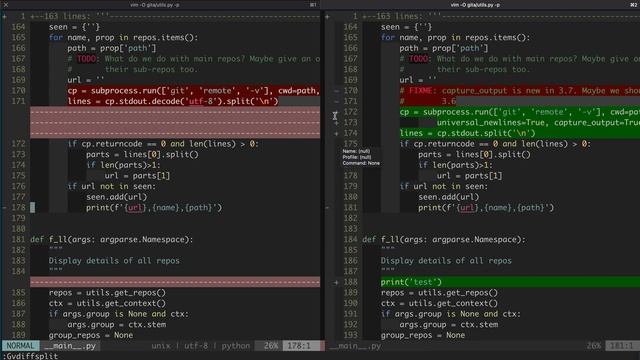Click the python filetype indicator
The width and height of the screenshot is (640, 360).
pos(236,346)
